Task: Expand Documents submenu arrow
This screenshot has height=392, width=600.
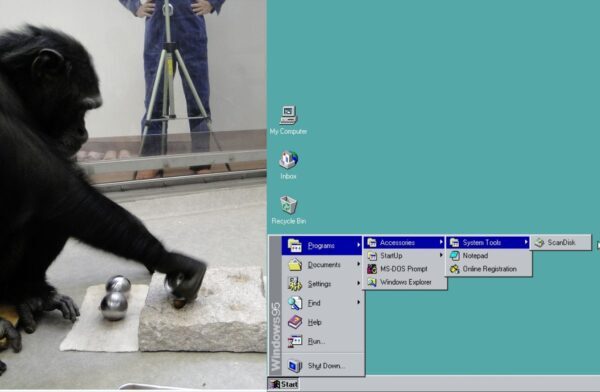Action: tap(359, 264)
